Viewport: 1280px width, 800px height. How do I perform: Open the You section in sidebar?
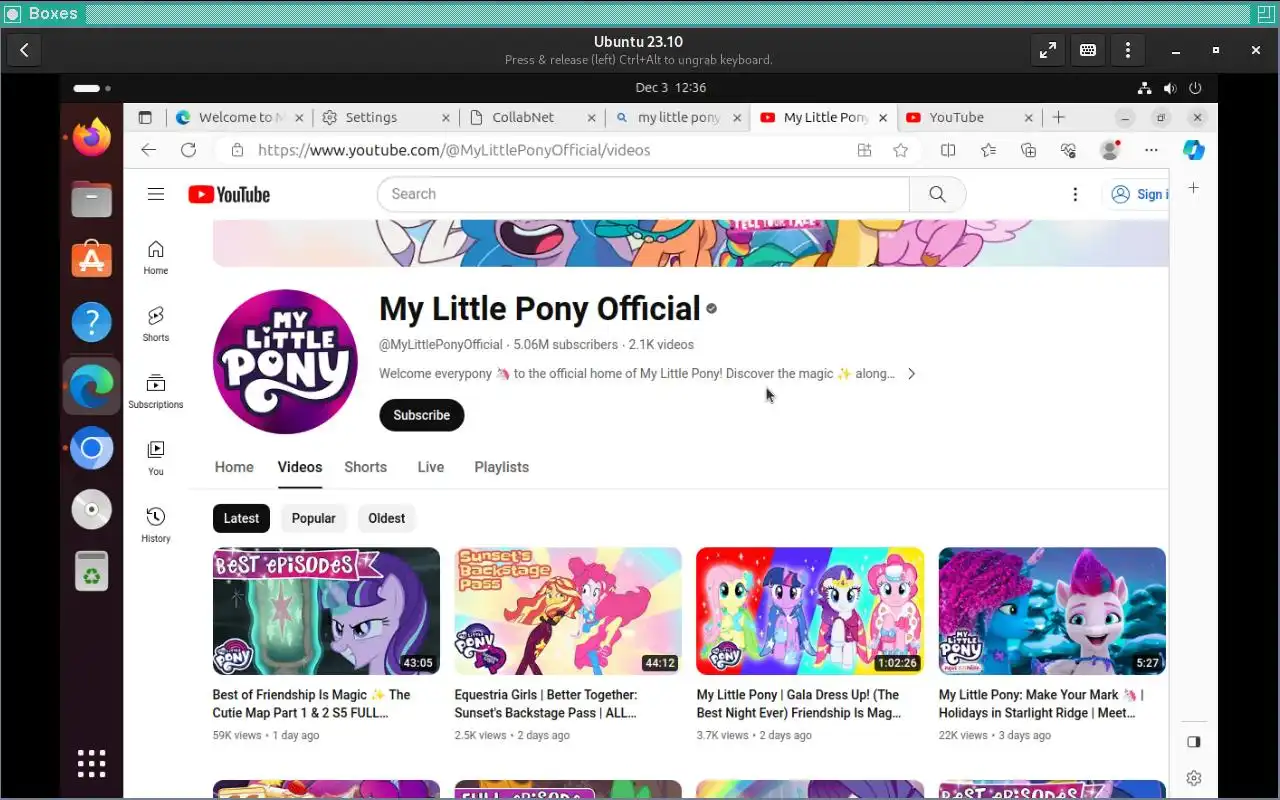click(156, 458)
